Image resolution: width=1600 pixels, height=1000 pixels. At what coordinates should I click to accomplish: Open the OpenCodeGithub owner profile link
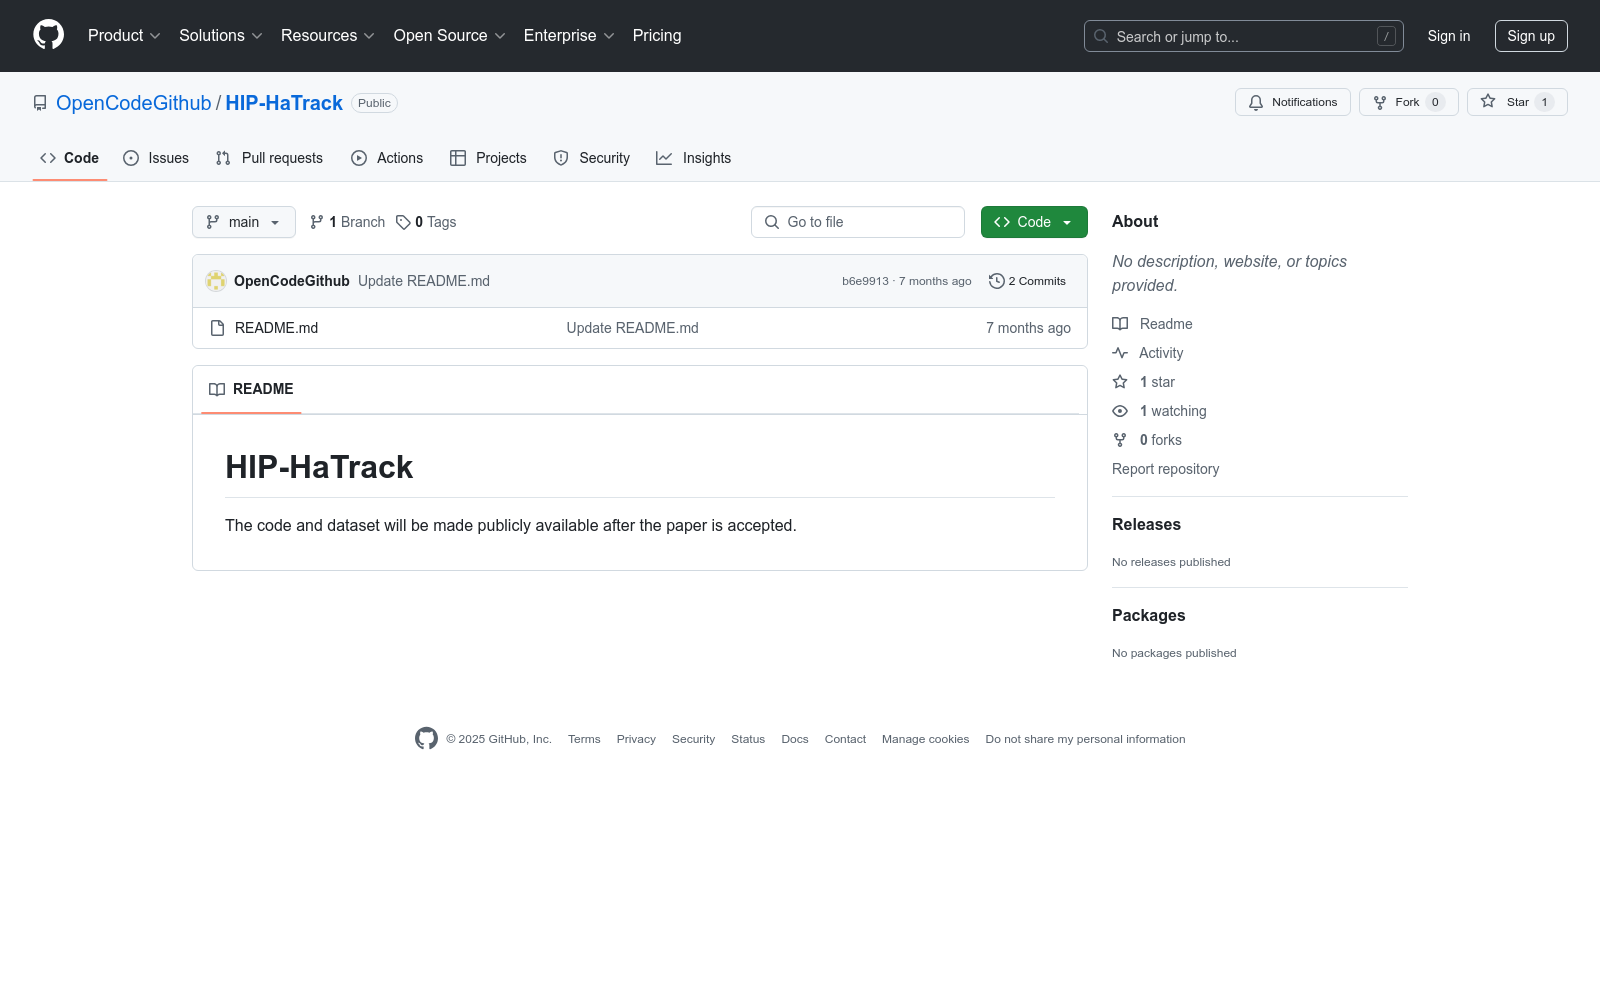pyautogui.click(x=134, y=103)
